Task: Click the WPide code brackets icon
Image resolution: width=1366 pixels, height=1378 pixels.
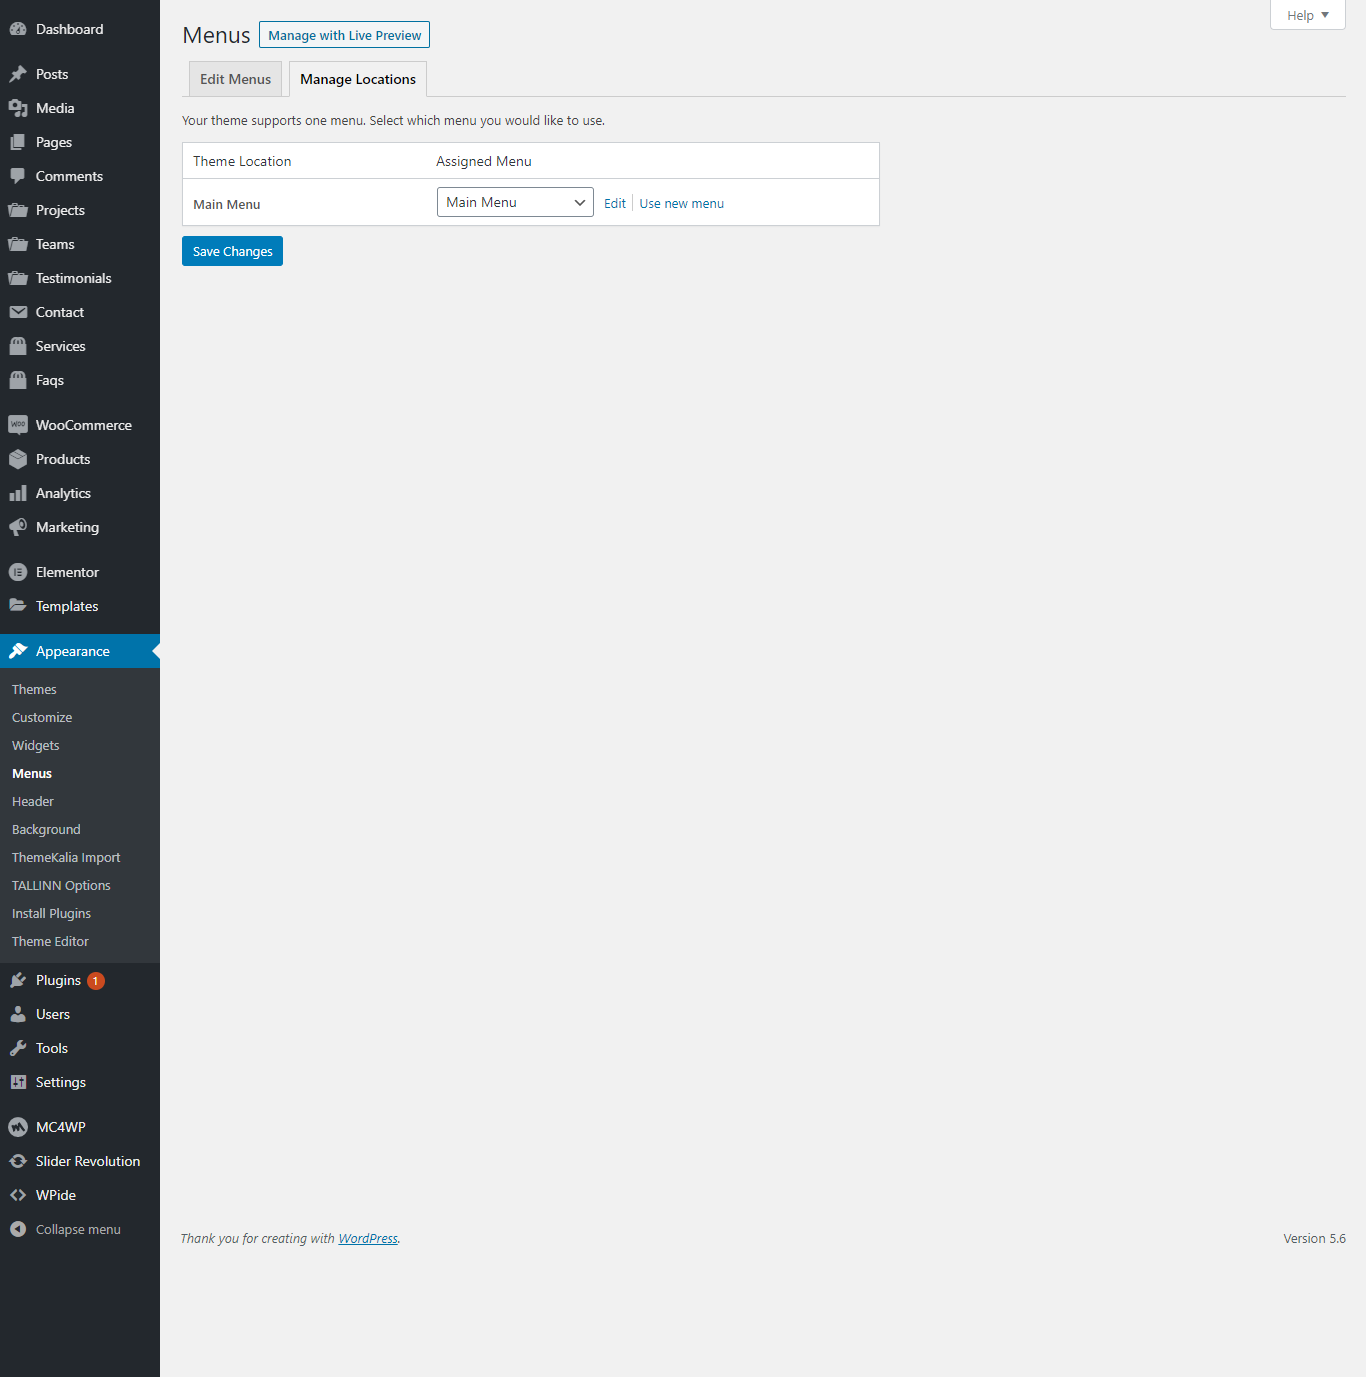Action: click(18, 1195)
